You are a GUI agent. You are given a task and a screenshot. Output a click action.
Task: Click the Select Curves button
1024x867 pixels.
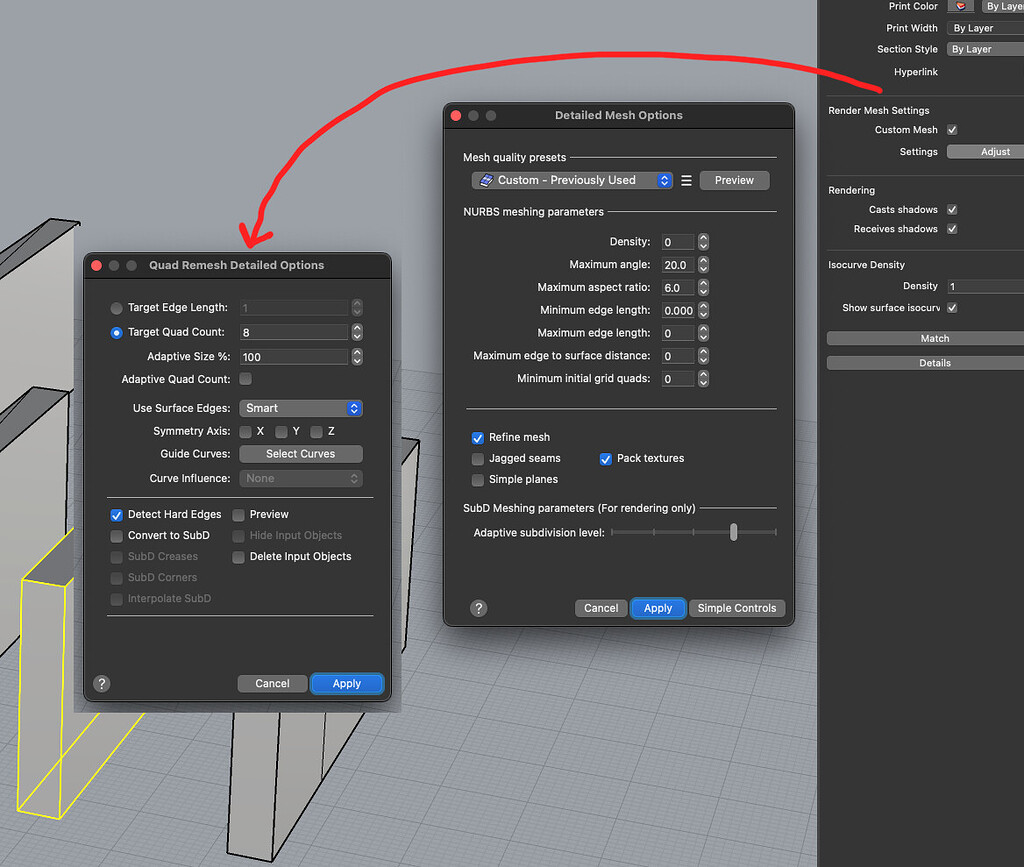pos(301,454)
